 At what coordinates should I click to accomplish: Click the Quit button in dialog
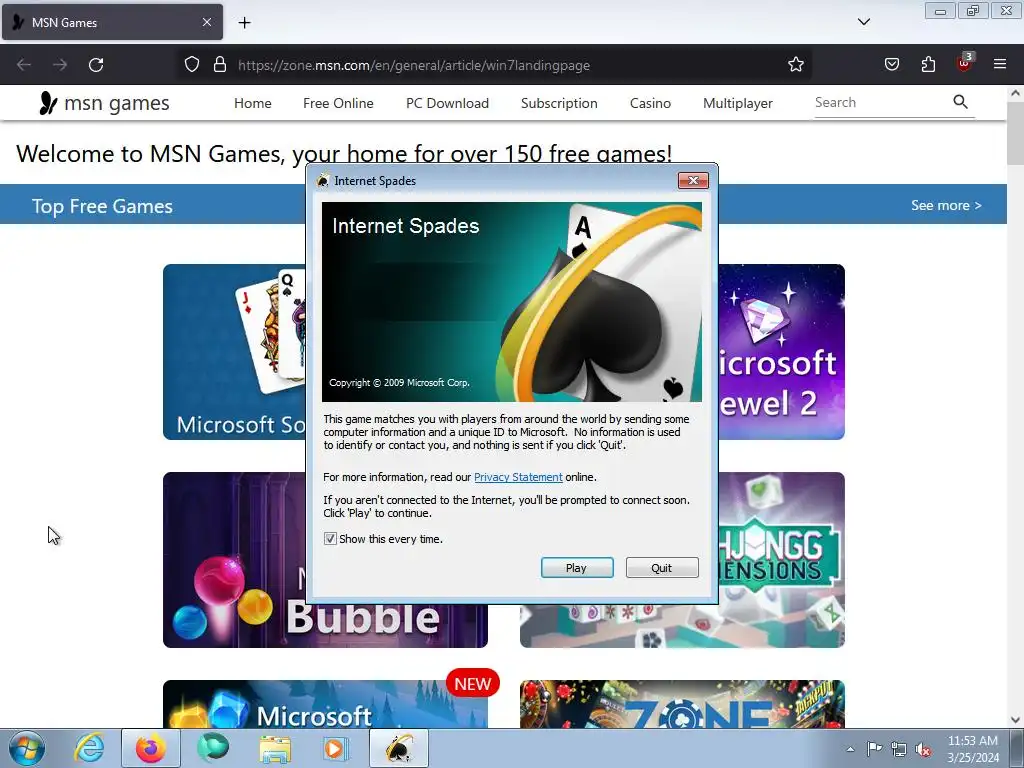pos(662,568)
